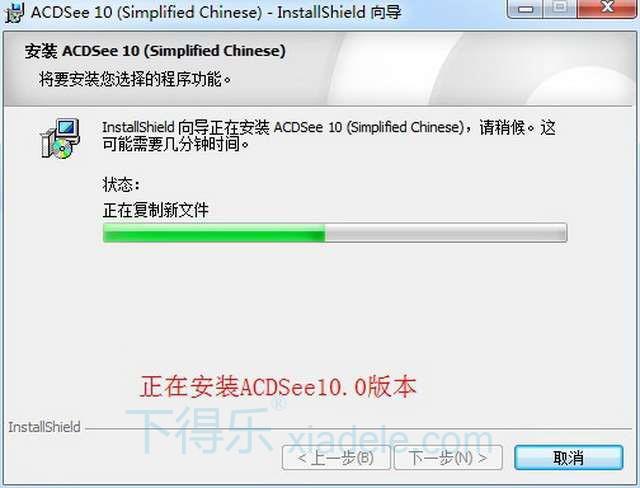The width and height of the screenshot is (640, 488).
Task: Click the 状态: label
Action: coord(122,185)
